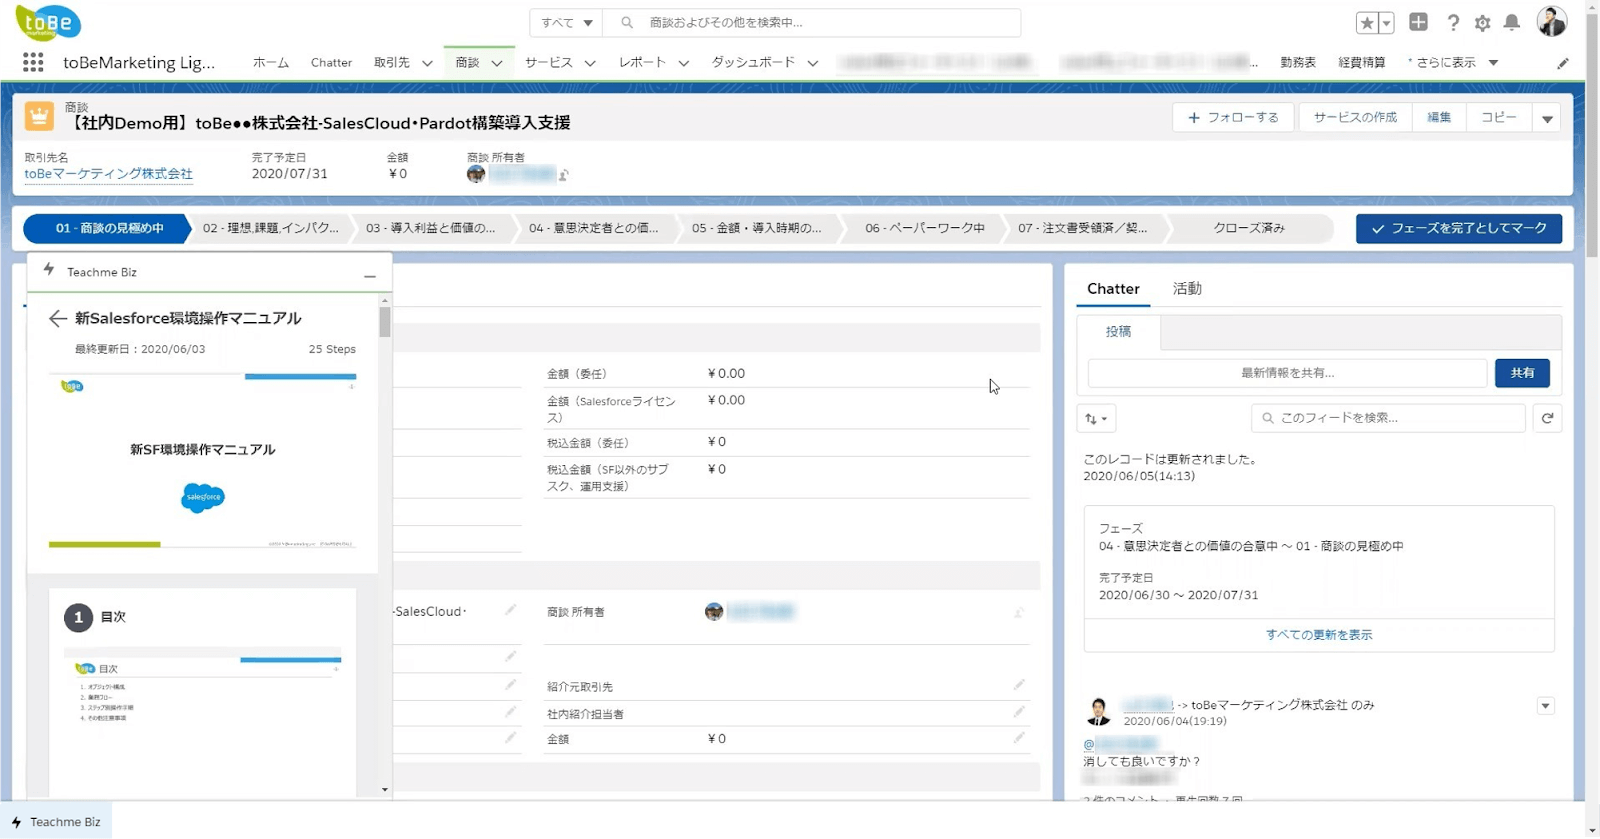Click 編集 button

[1439, 118]
